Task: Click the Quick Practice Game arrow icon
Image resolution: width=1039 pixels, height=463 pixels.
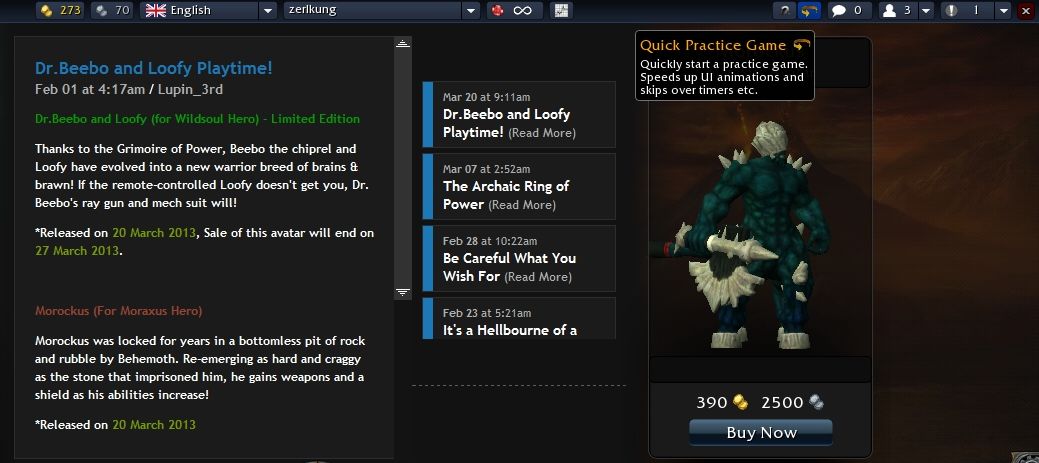Action: [x=806, y=11]
